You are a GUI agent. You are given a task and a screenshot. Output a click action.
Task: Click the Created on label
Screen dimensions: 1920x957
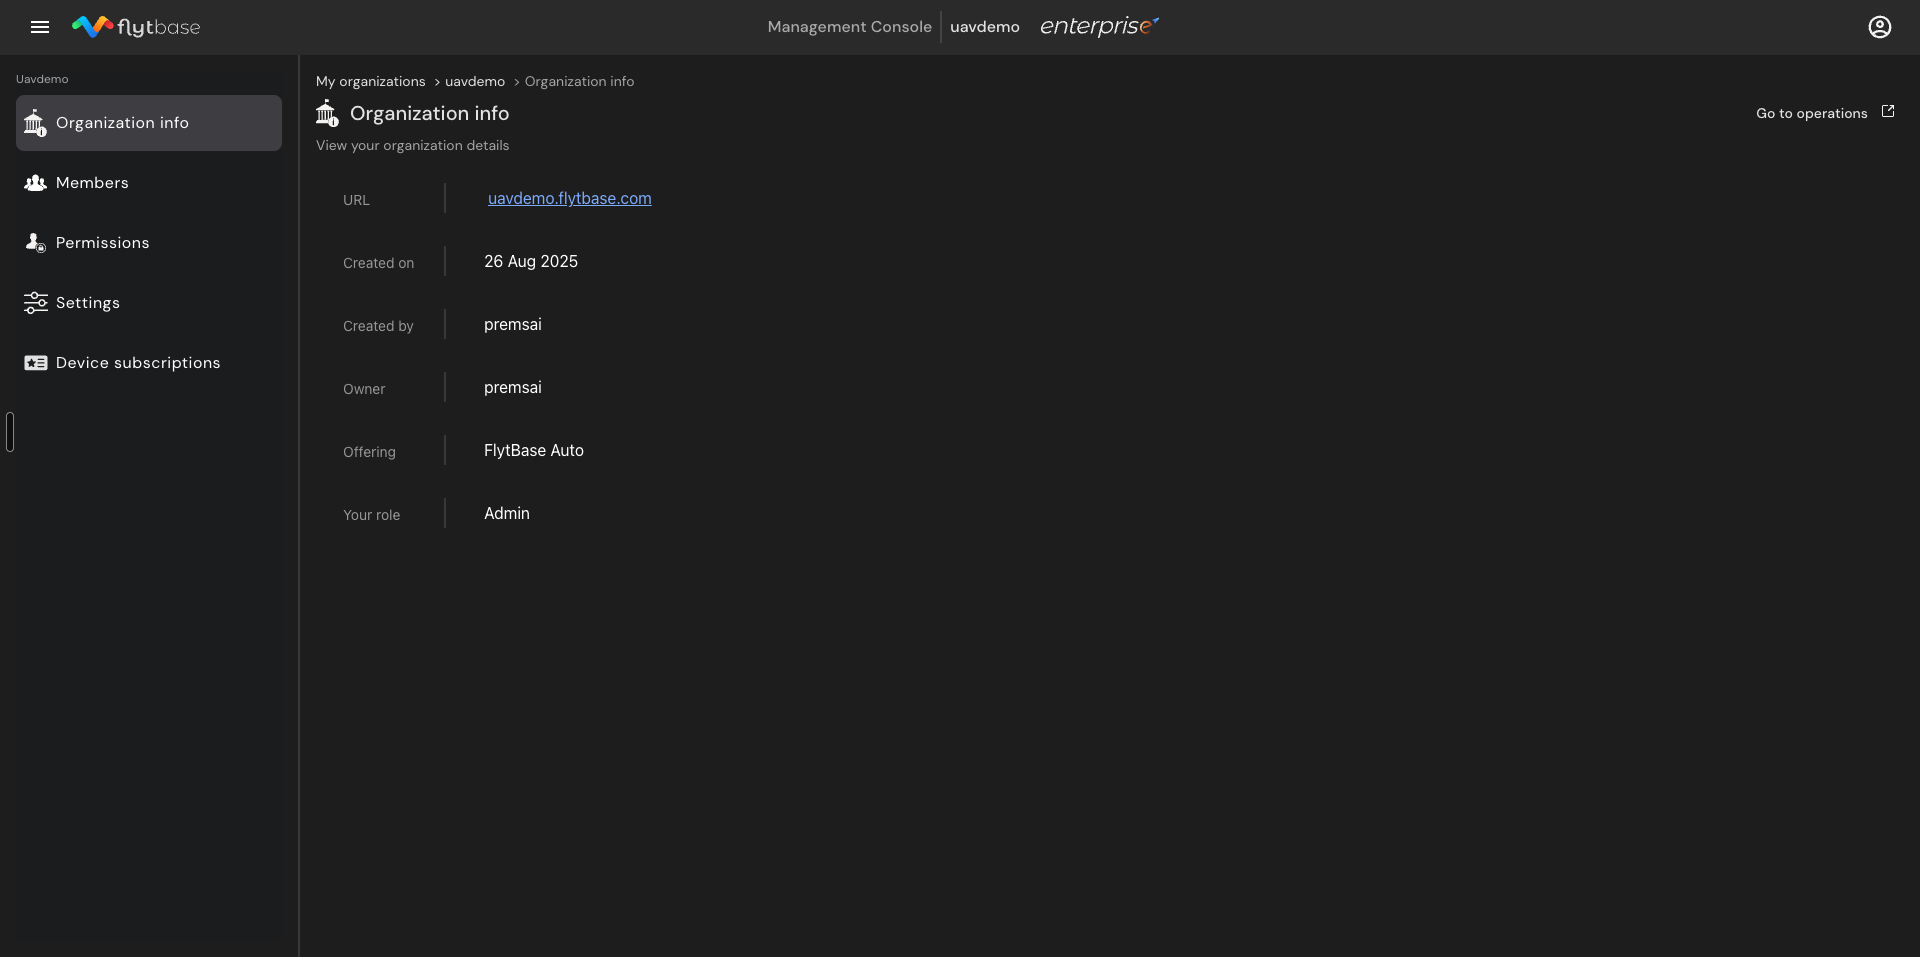pos(378,263)
